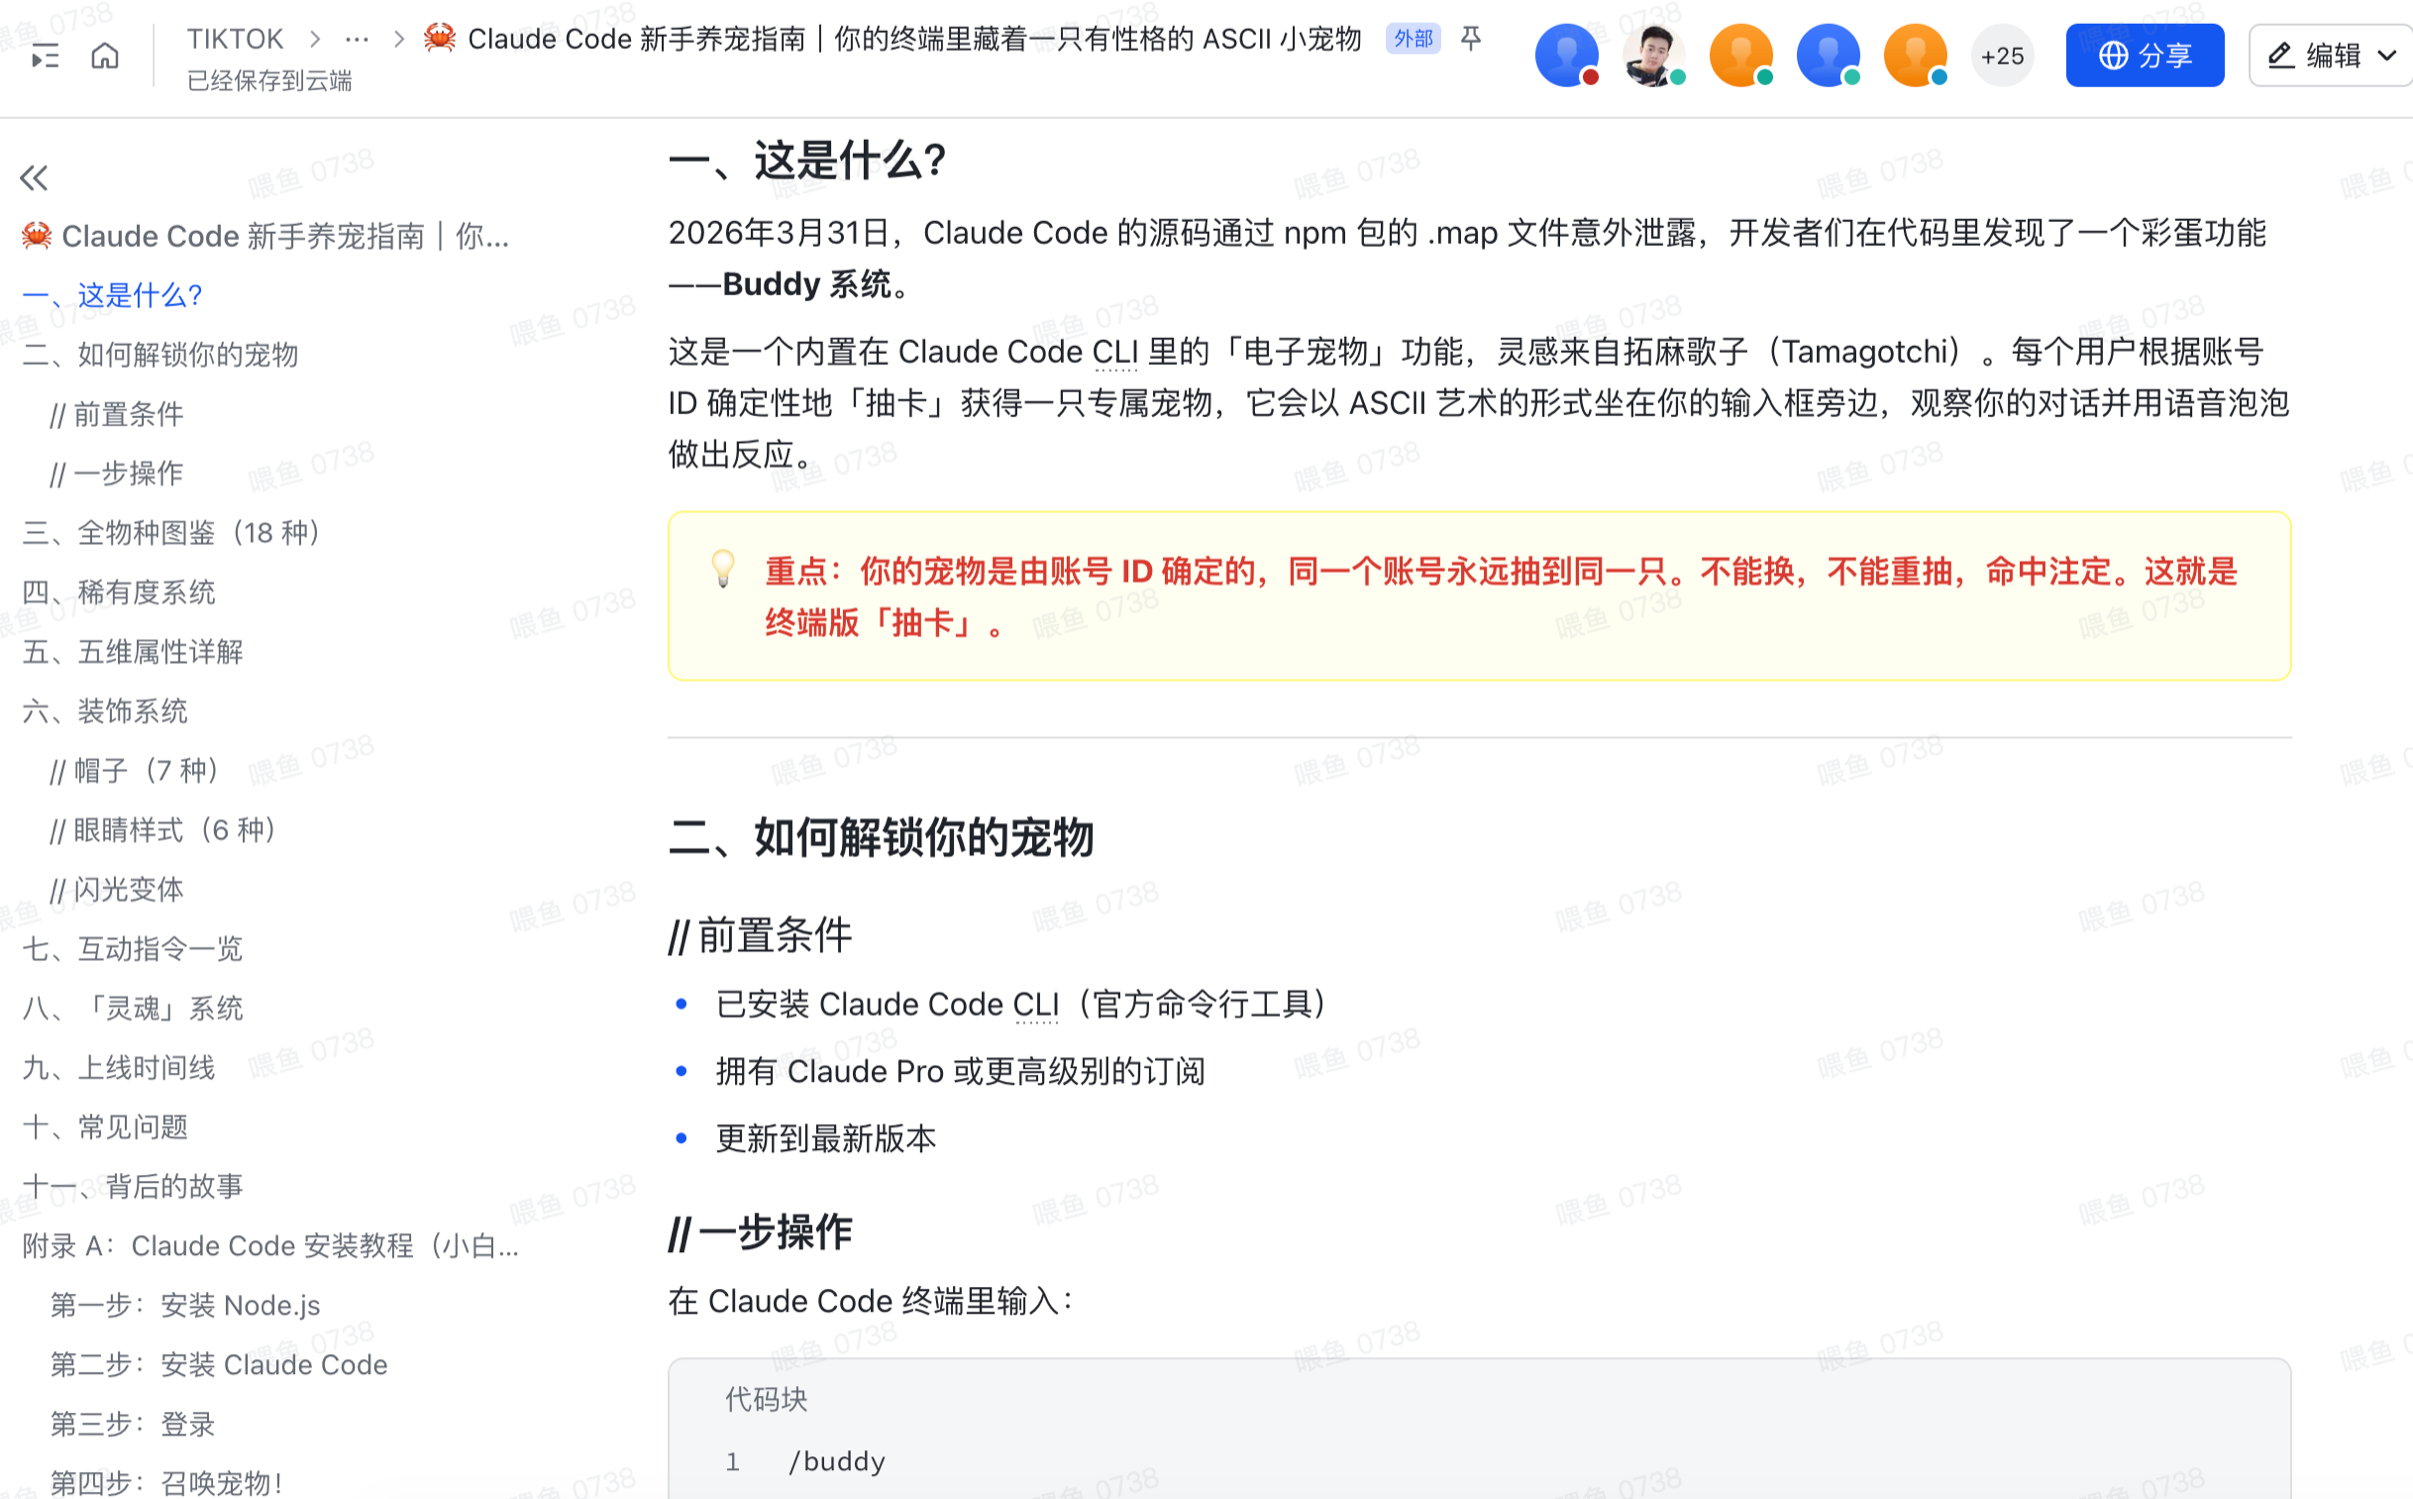Click the pin icon next to title

(1470, 39)
